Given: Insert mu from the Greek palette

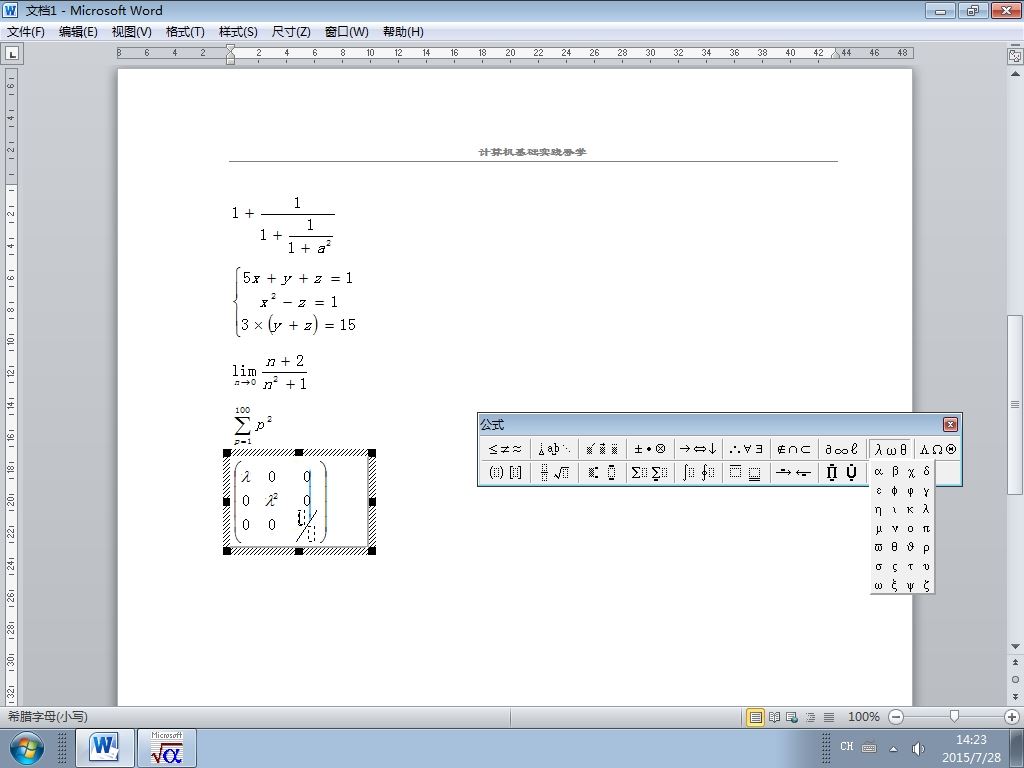Looking at the screenshot, I should pyautogui.click(x=878, y=528).
